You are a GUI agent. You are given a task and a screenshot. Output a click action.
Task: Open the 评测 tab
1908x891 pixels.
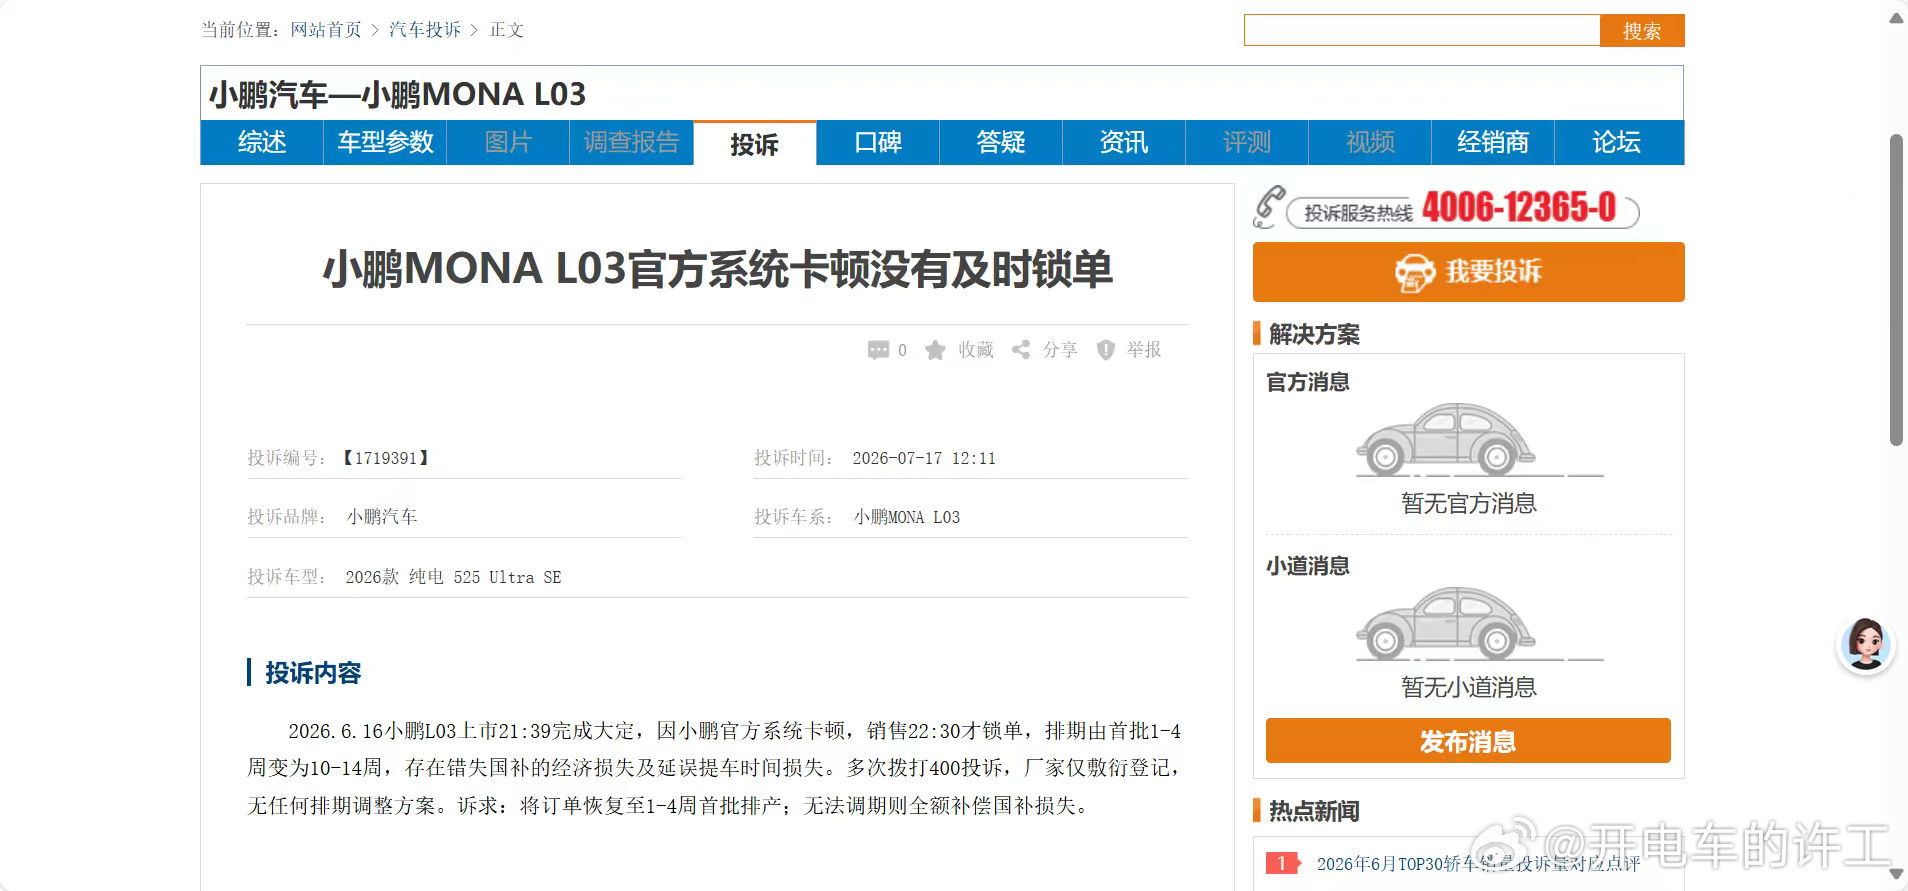tap(1247, 143)
